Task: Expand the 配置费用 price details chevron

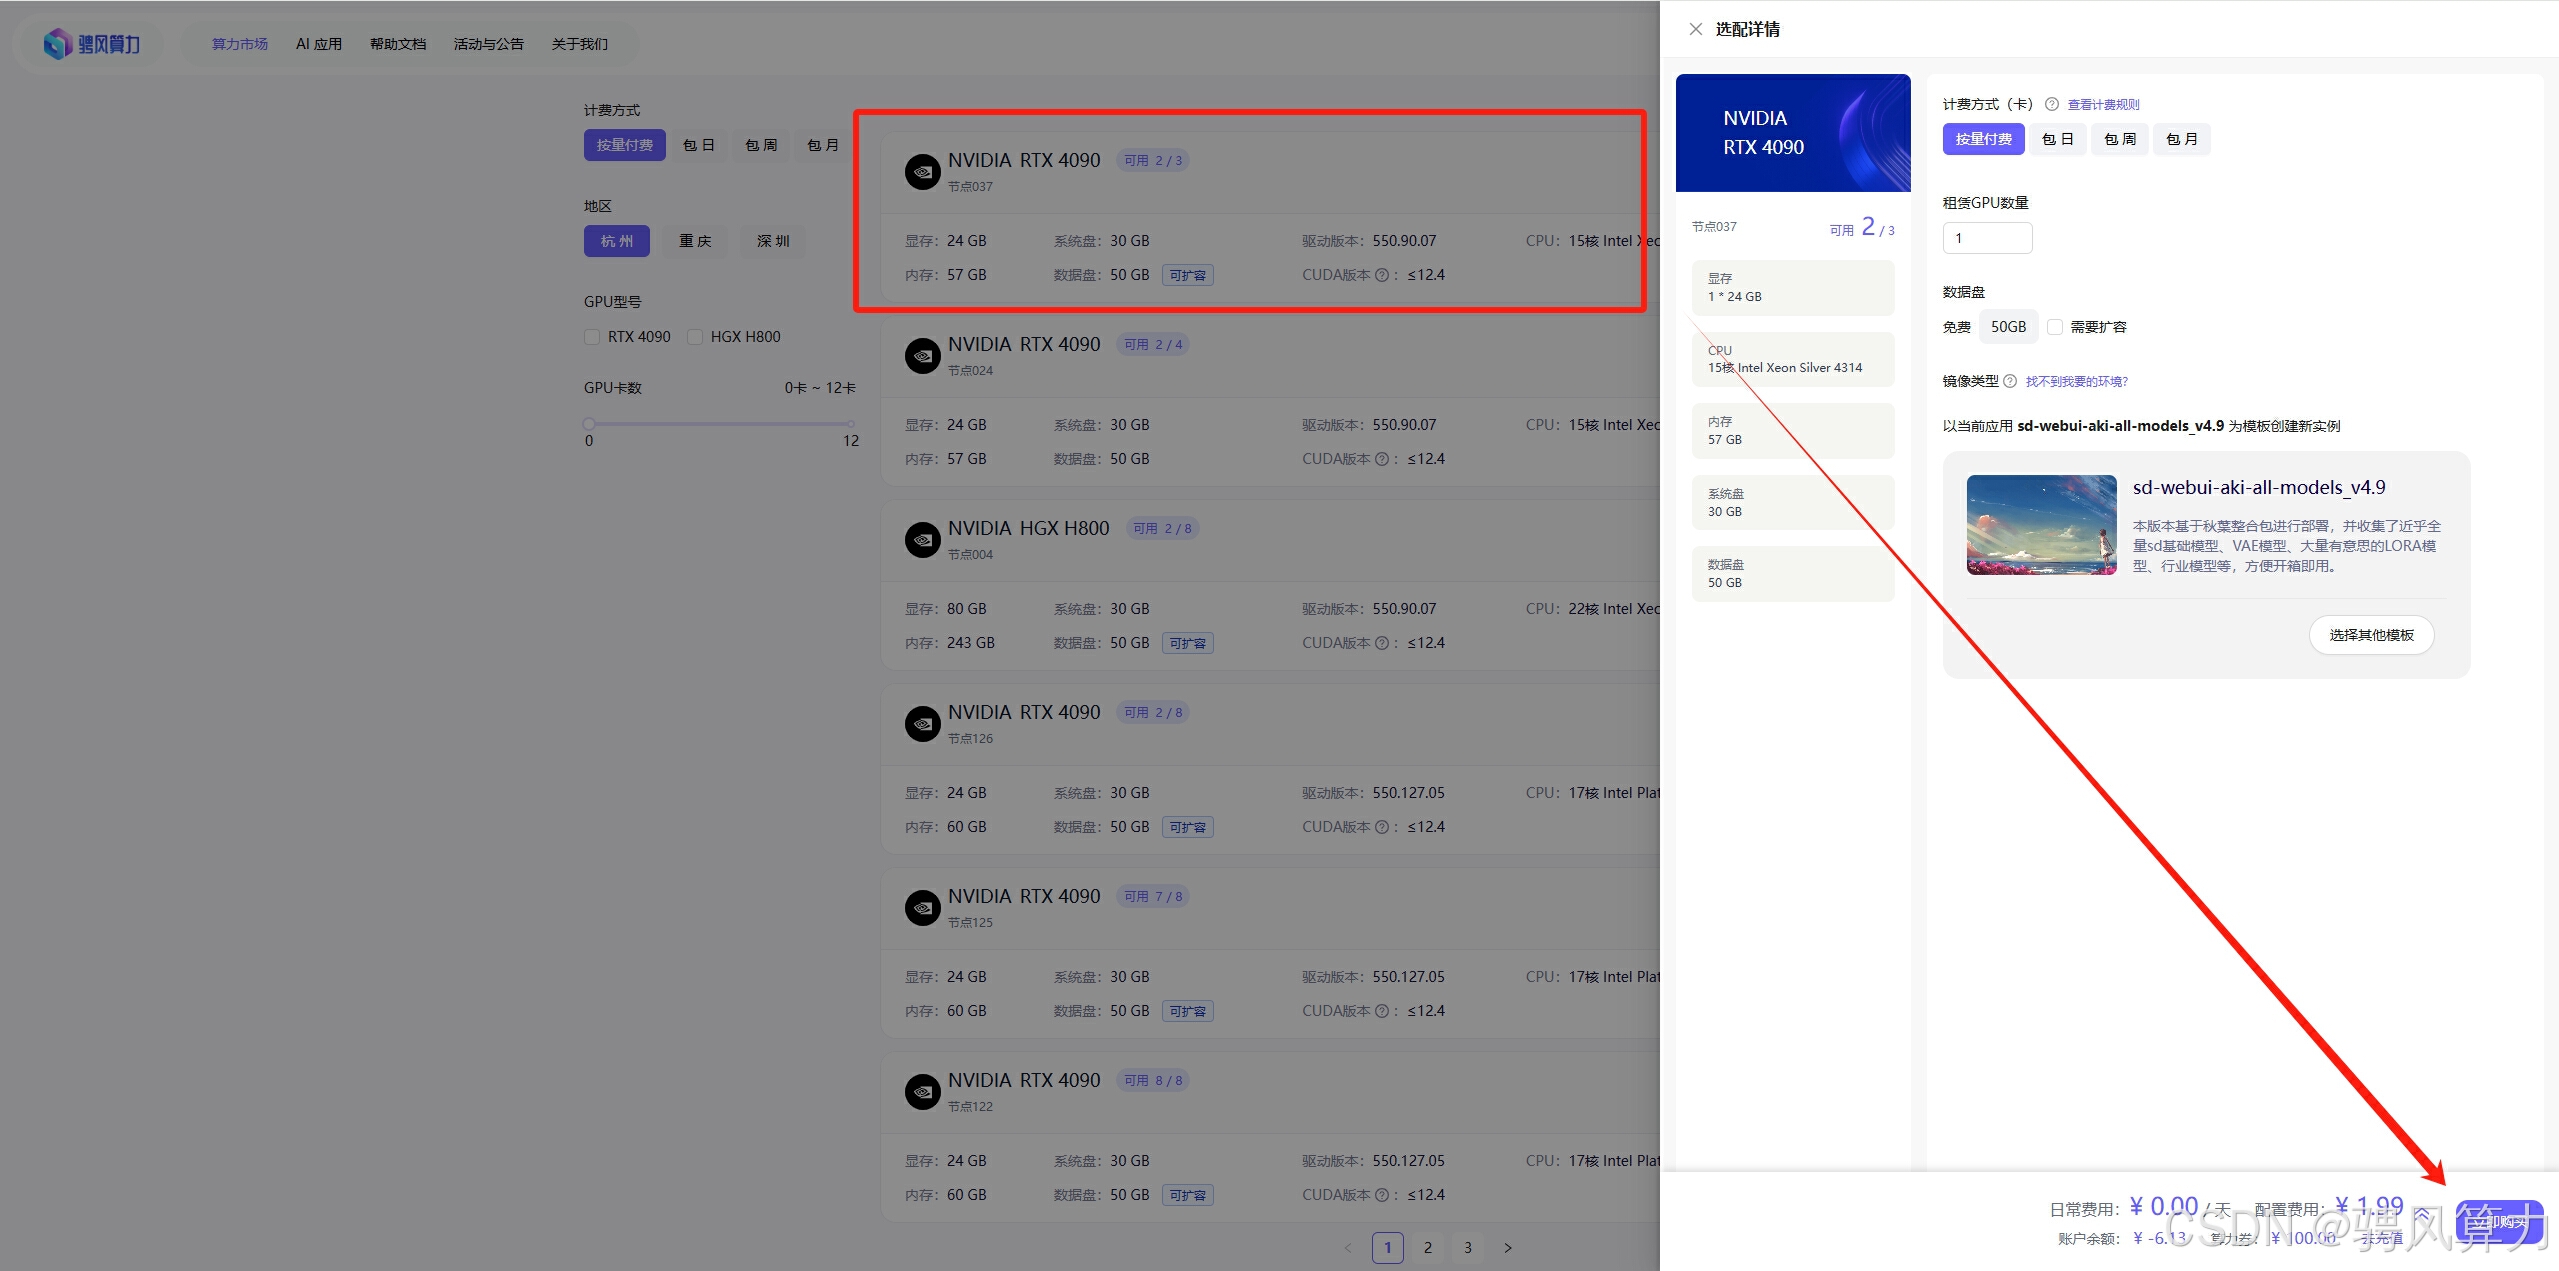Action: point(2422,1214)
